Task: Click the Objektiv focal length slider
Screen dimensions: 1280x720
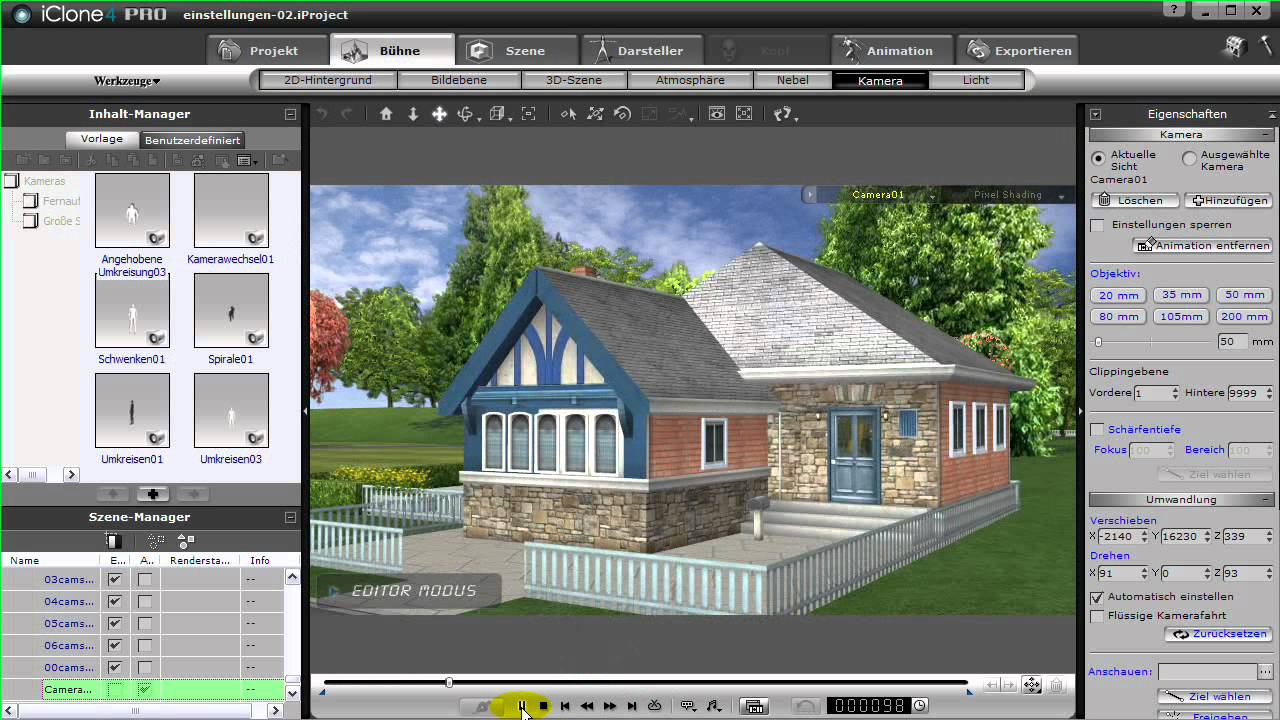Action: point(1150,342)
